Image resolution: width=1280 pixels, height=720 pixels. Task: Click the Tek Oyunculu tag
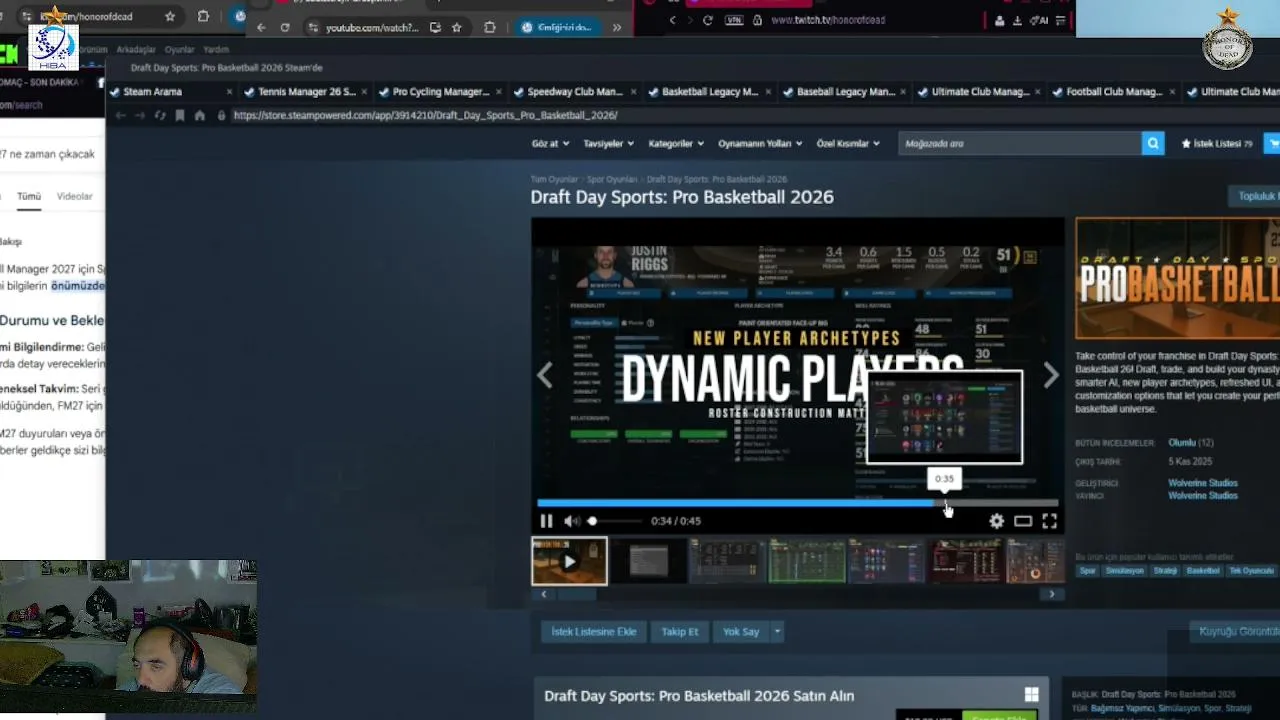click(1250, 571)
